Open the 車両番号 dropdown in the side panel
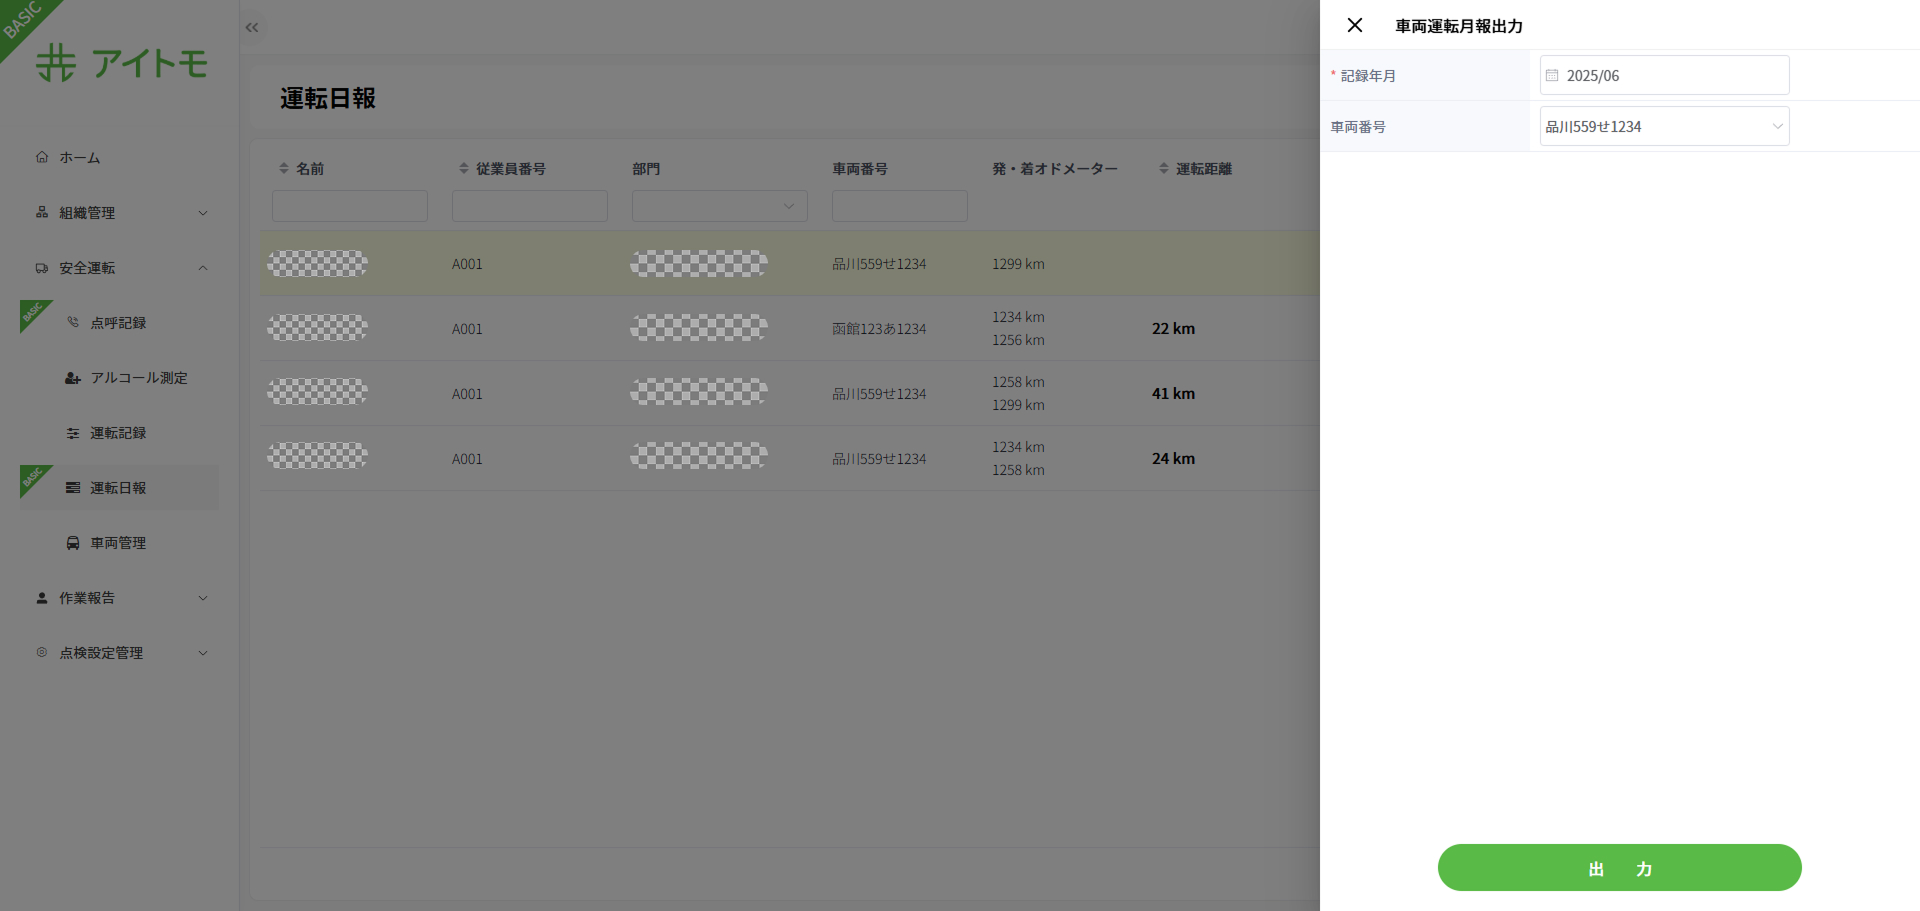Image resolution: width=1920 pixels, height=911 pixels. point(1664,127)
